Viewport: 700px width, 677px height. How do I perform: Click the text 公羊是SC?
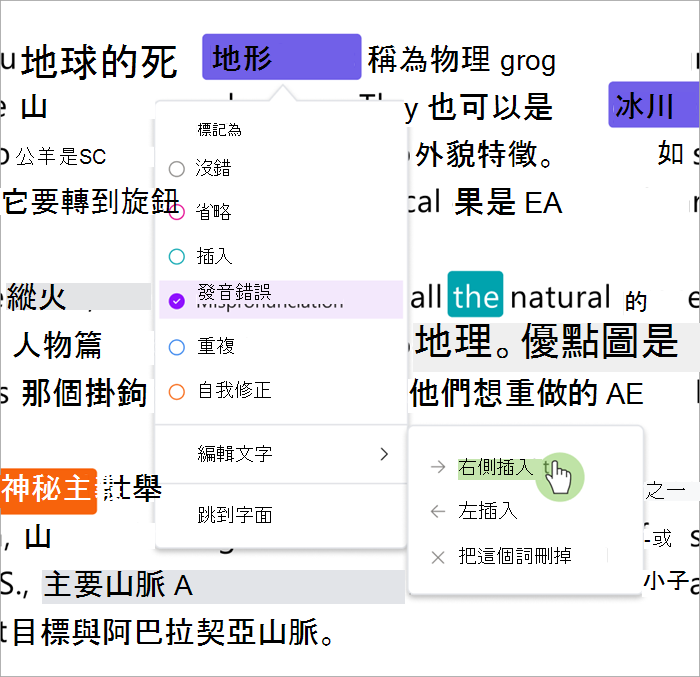61,156
